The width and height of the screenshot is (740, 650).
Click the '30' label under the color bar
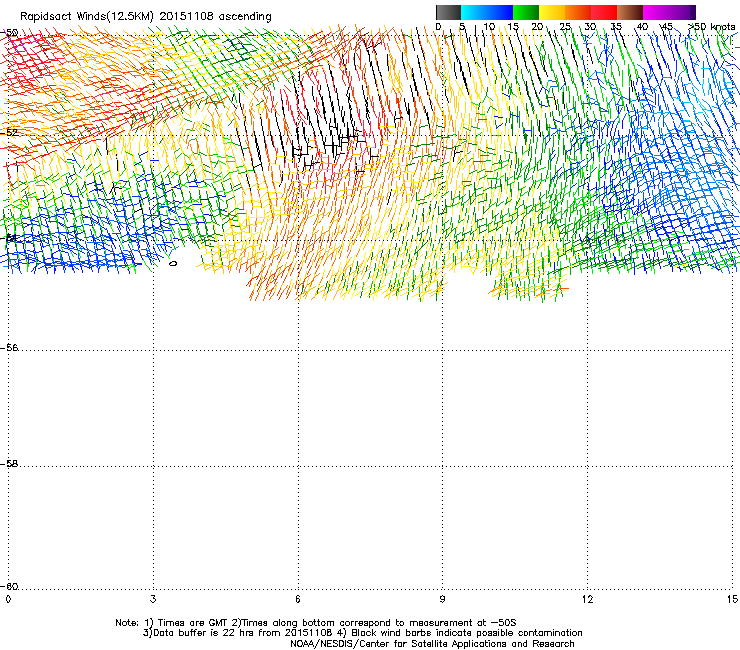point(590,26)
